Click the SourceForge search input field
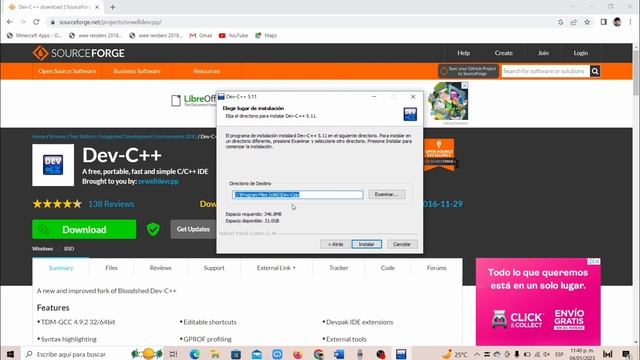The image size is (640, 360). point(545,71)
